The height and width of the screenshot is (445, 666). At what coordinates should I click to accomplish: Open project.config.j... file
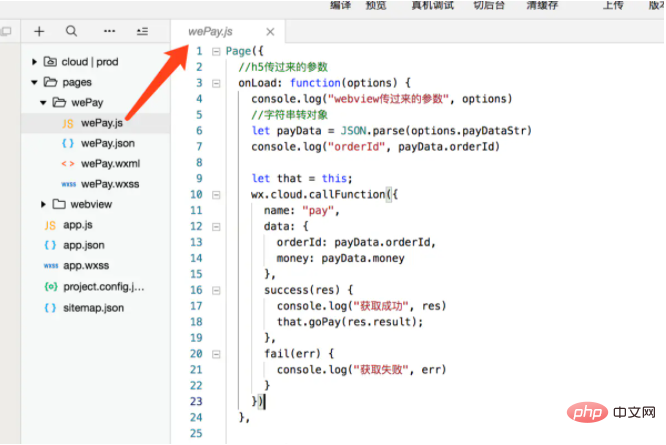tap(104, 287)
